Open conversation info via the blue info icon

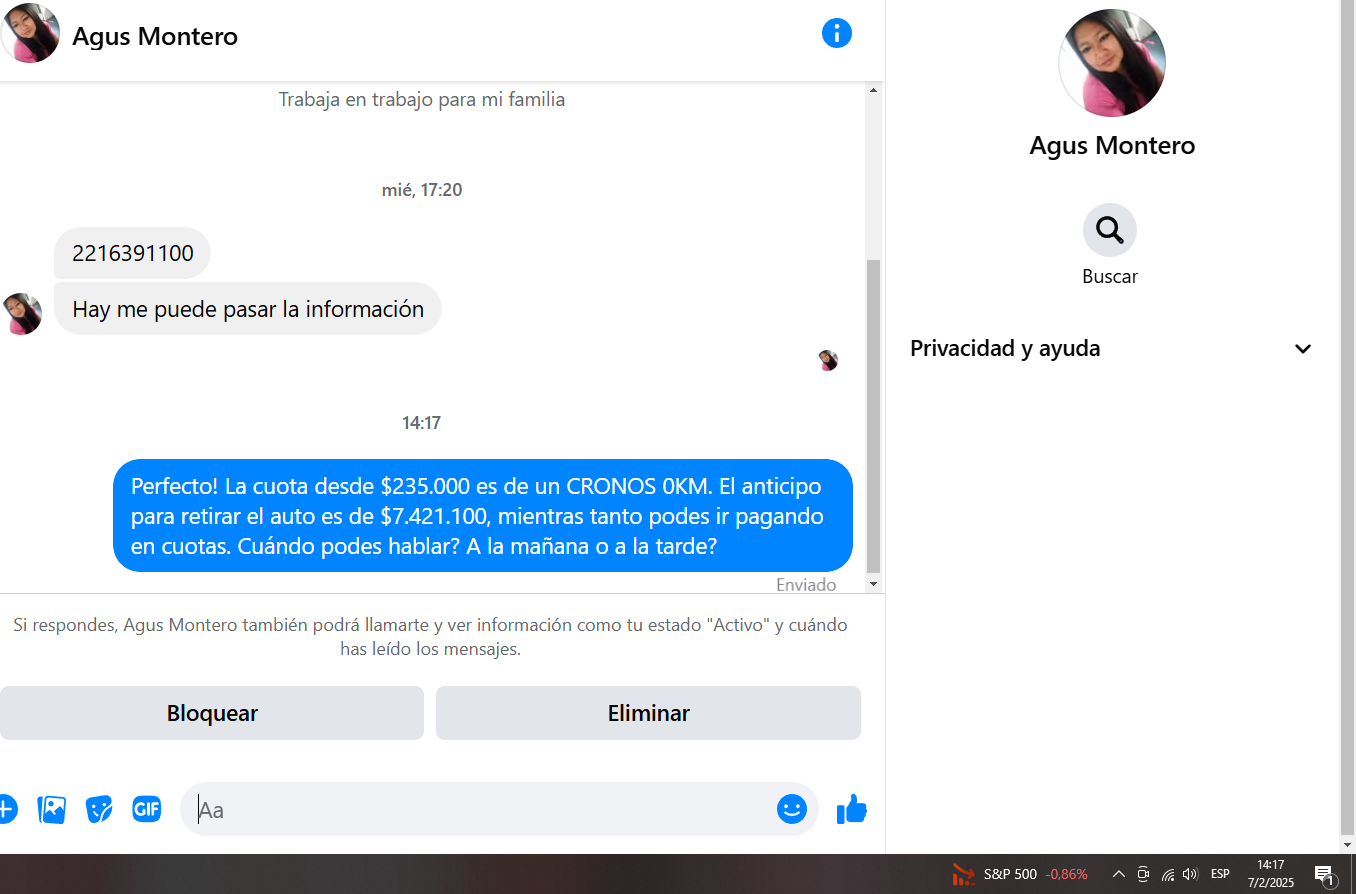(837, 33)
